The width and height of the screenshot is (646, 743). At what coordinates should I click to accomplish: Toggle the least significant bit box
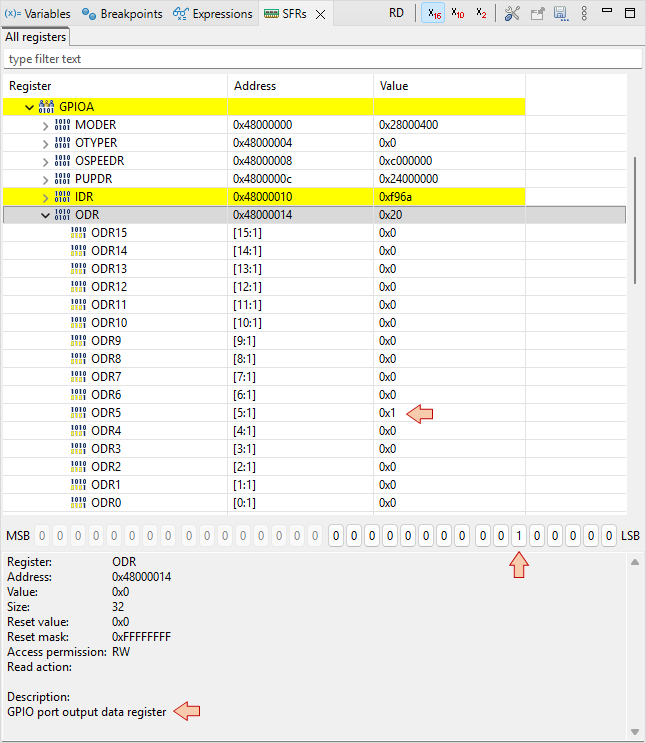(x=609, y=536)
